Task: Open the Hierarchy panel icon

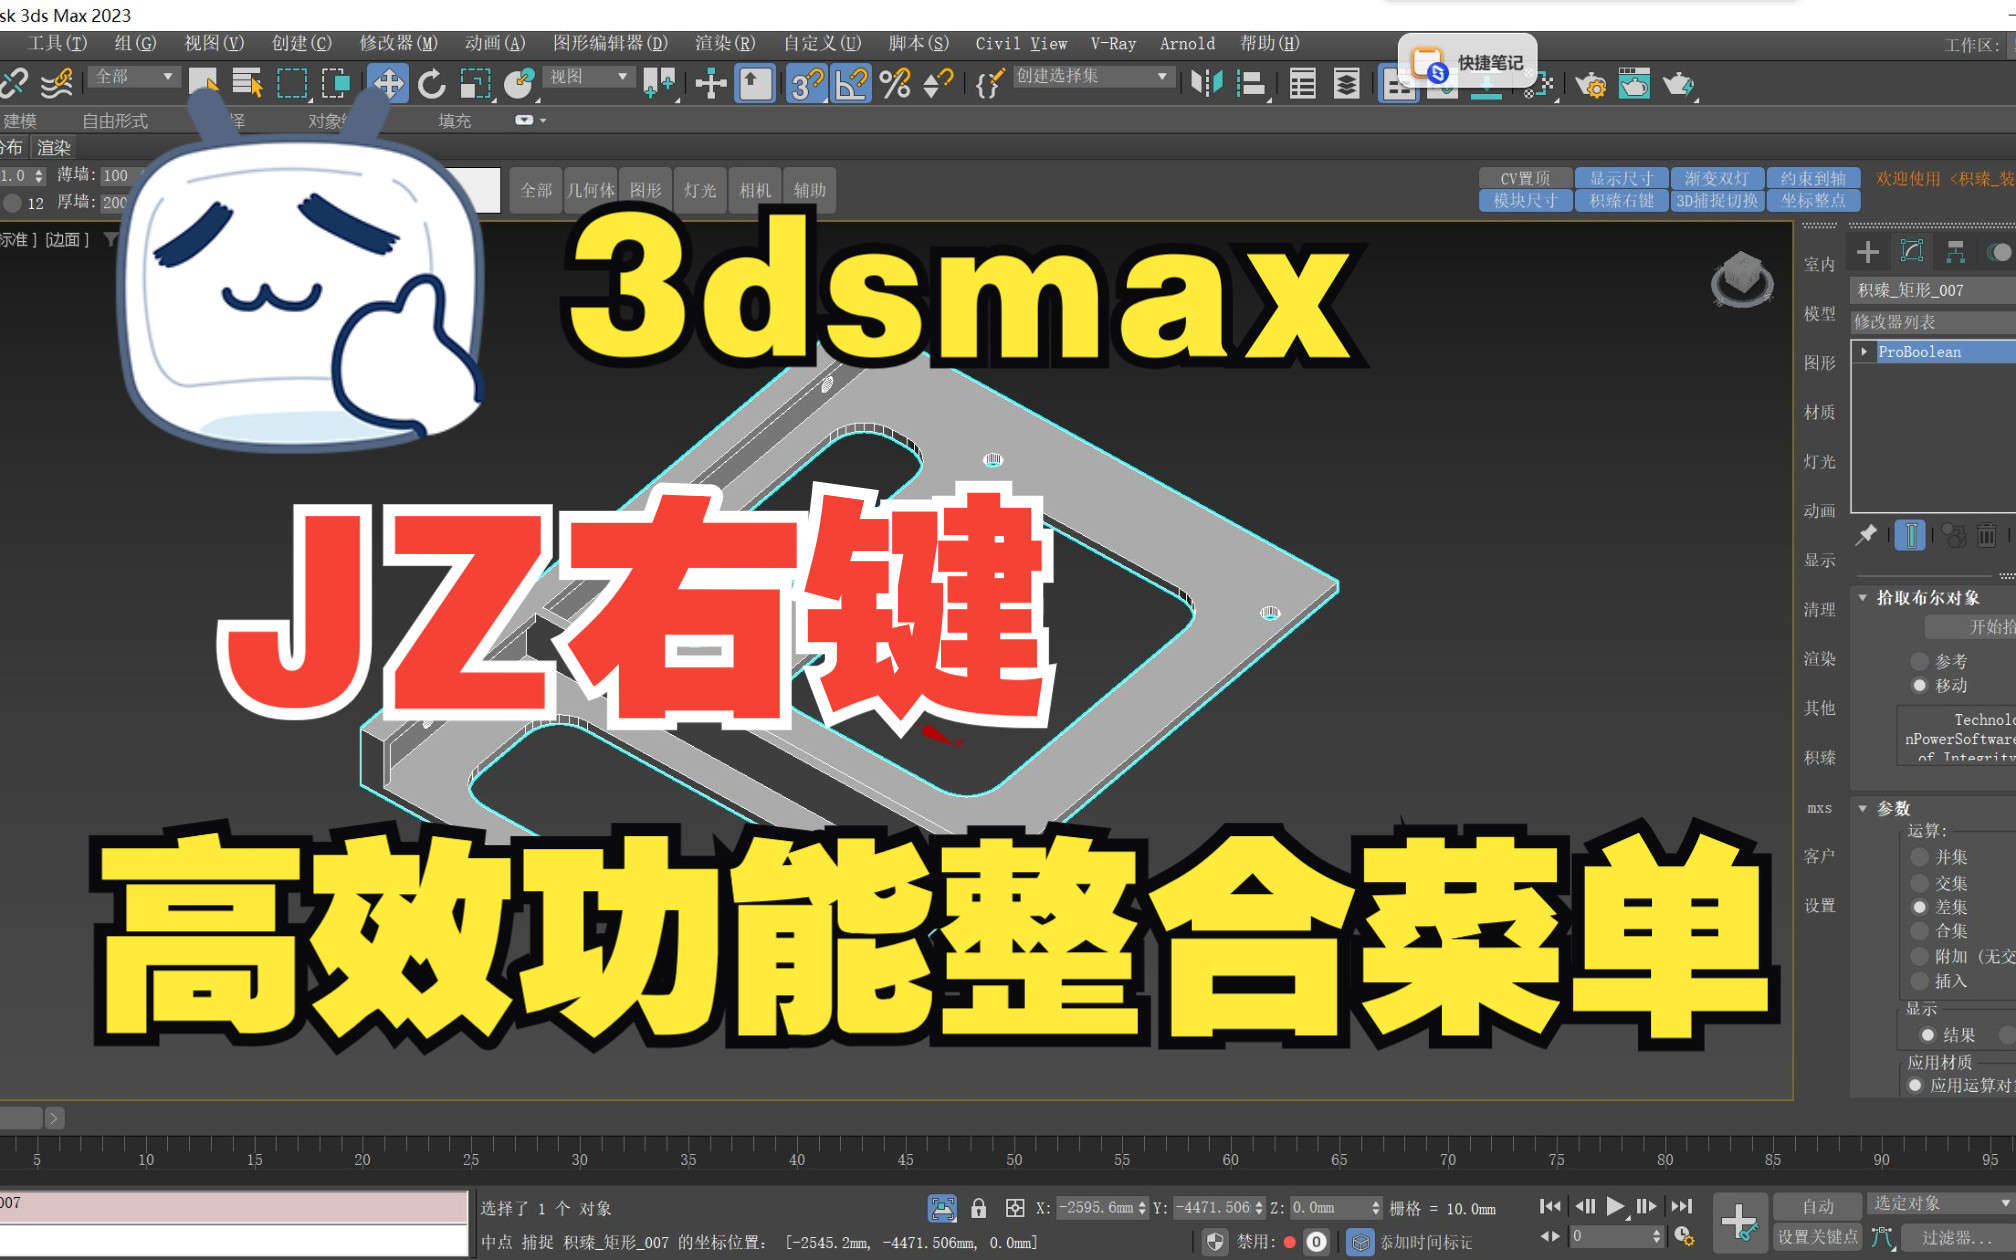Action: click(x=1955, y=252)
